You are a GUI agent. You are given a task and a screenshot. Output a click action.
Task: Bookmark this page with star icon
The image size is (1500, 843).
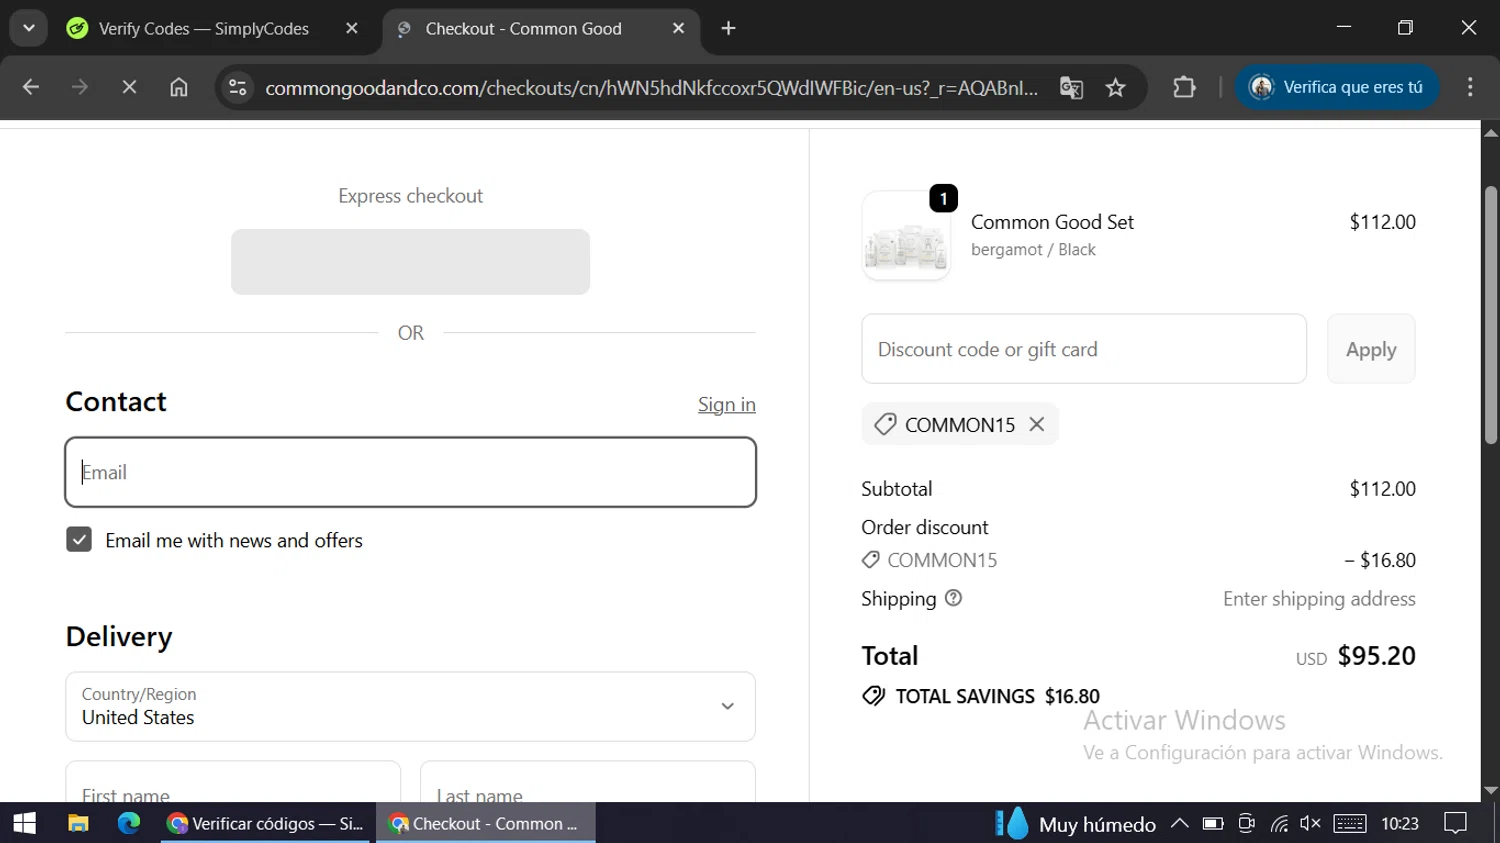click(x=1116, y=88)
